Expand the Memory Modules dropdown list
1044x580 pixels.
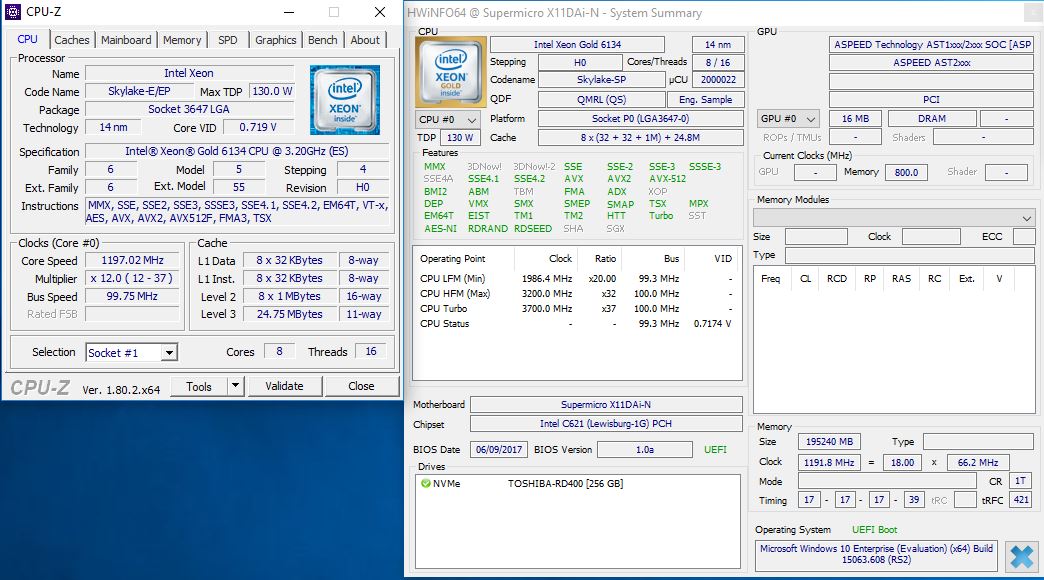1027,218
